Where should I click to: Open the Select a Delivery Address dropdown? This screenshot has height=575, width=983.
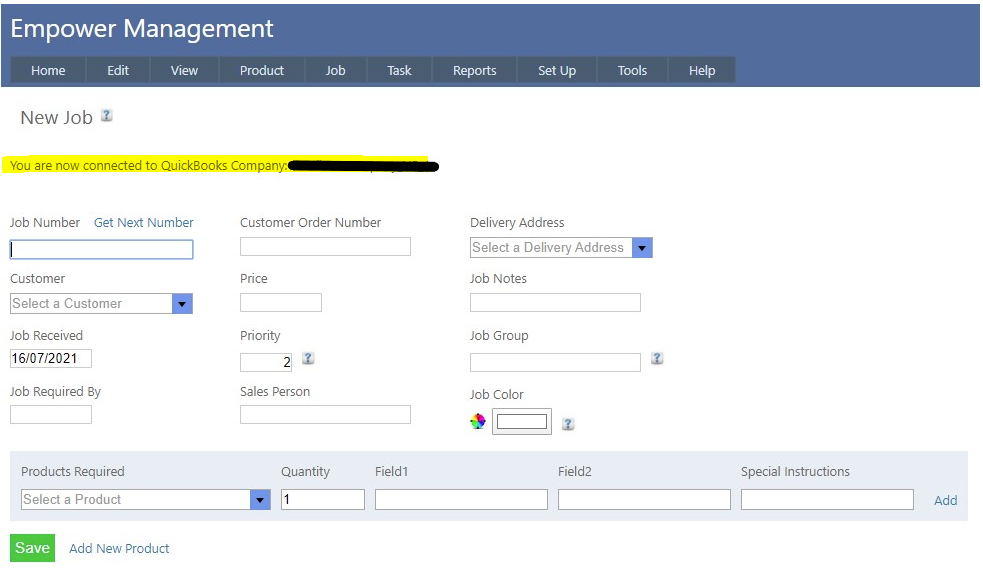click(x=642, y=248)
